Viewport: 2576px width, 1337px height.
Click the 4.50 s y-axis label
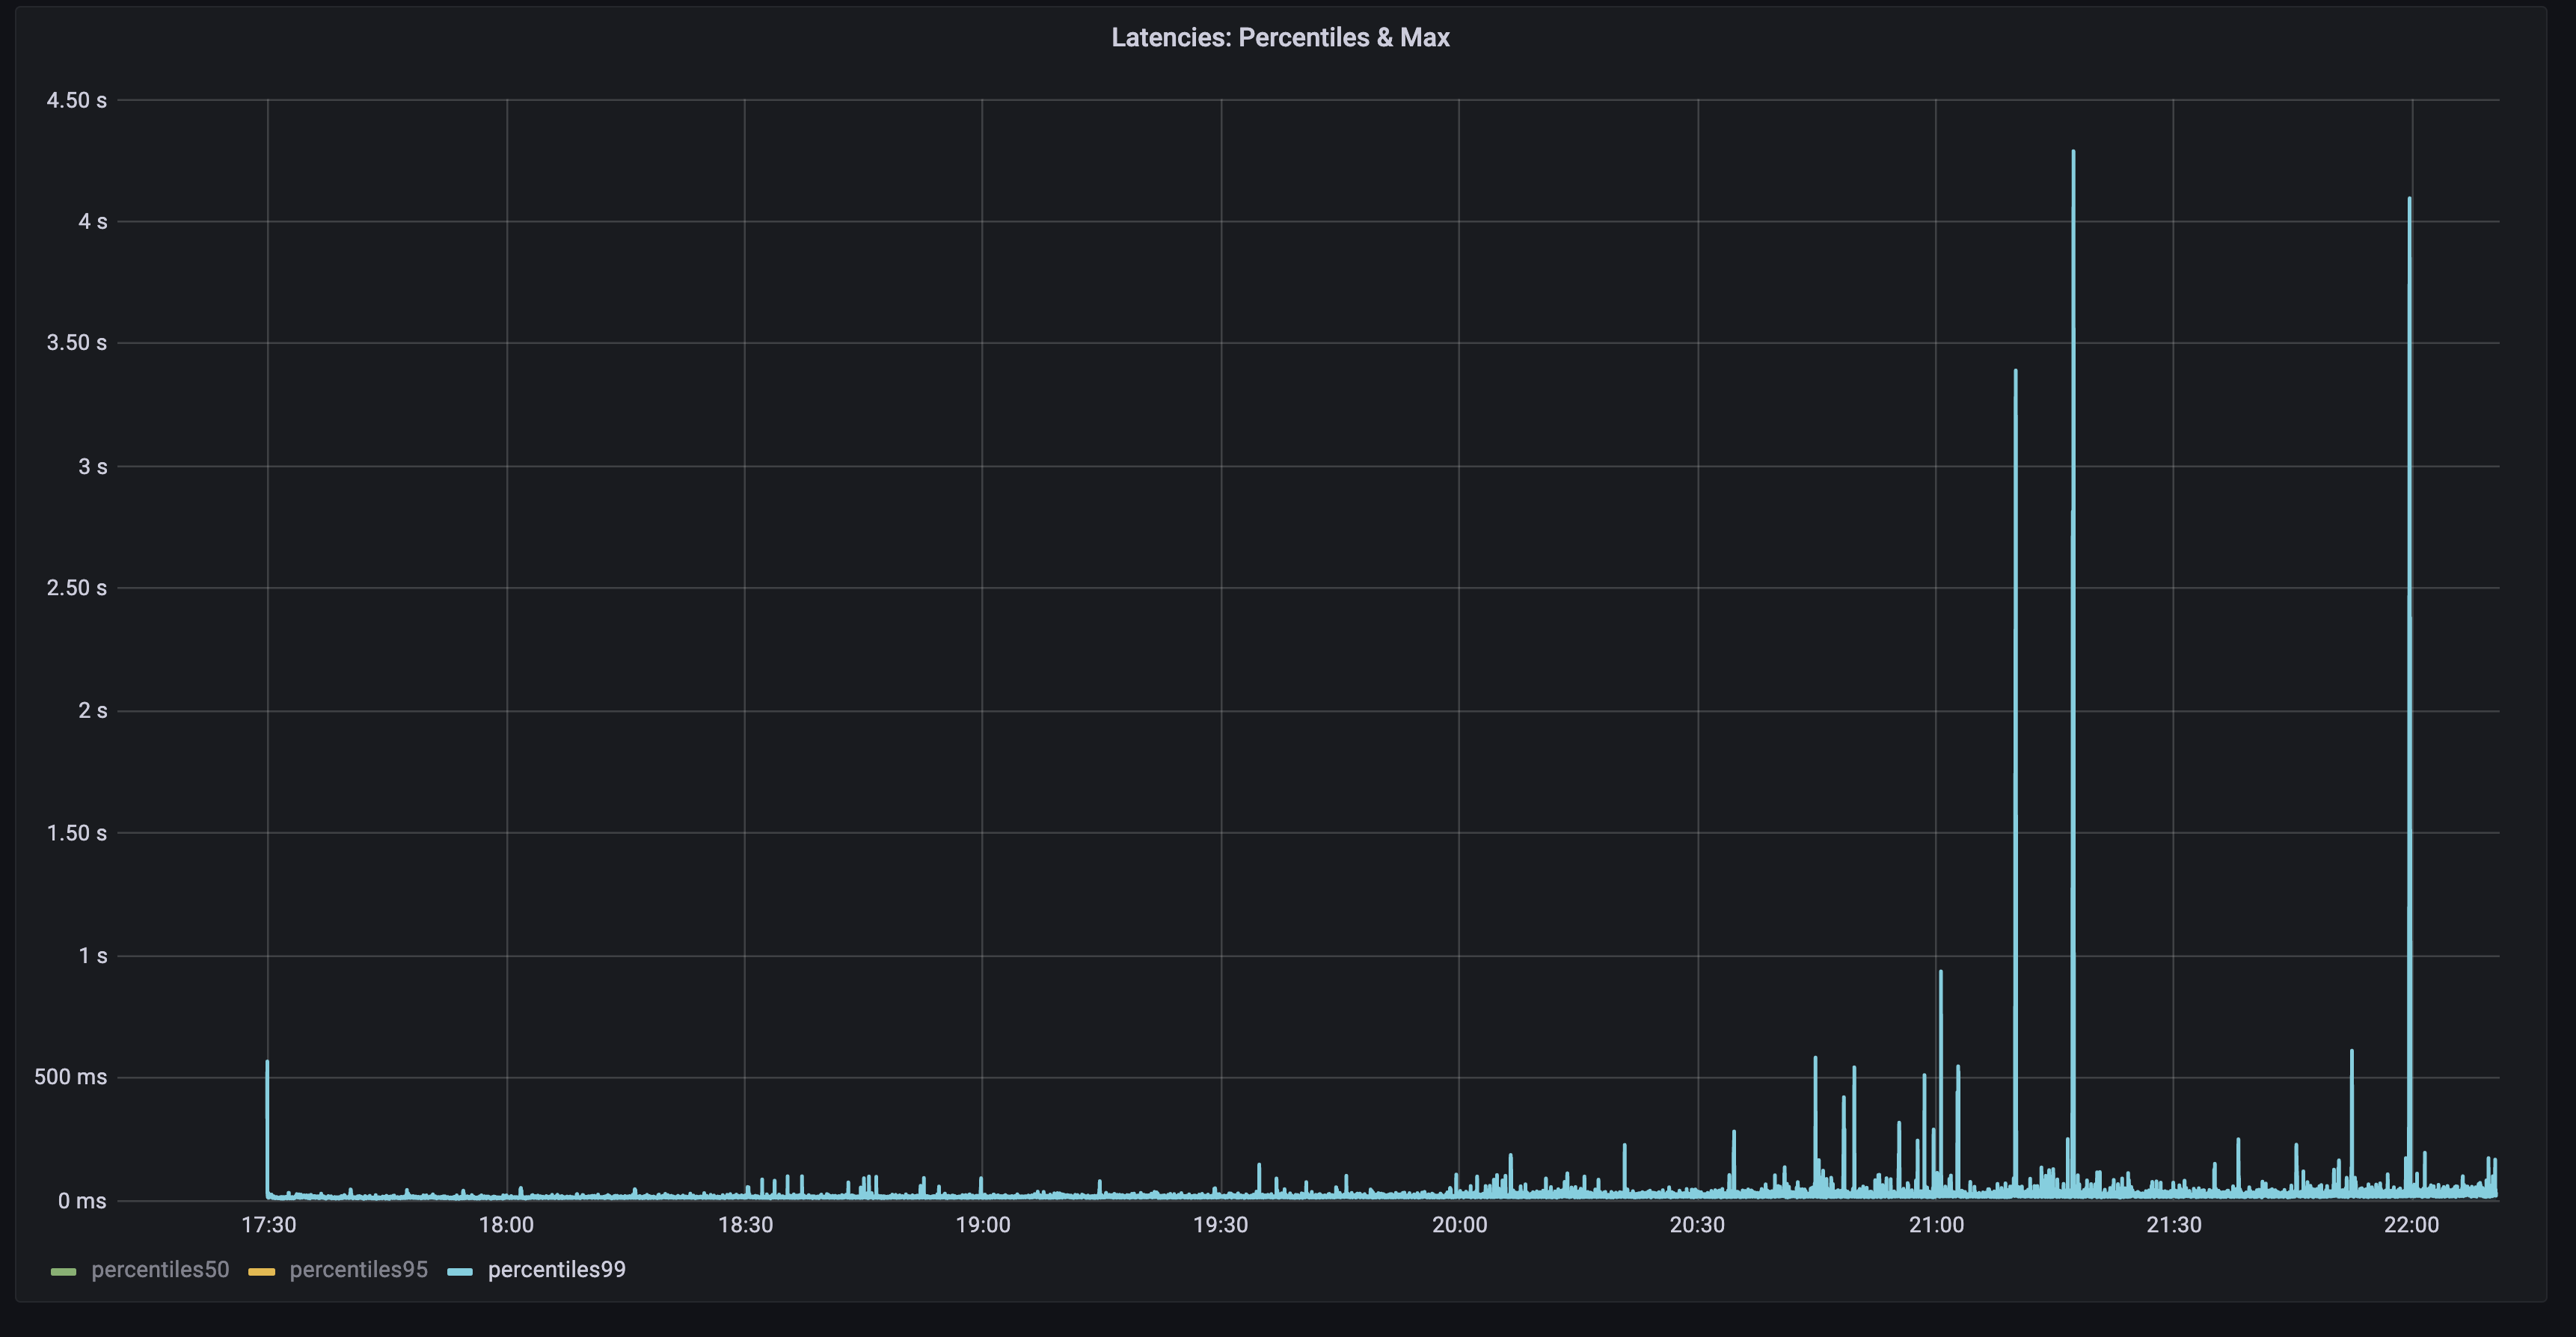[x=76, y=100]
